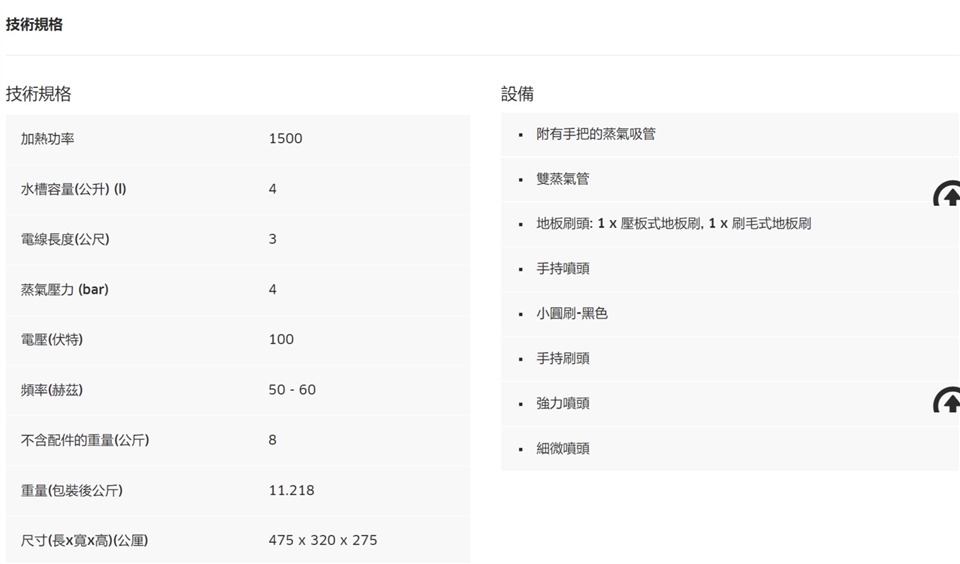The image size is (960, 564).
Task: Click the 加熱功率 row label
Action: 48,139
